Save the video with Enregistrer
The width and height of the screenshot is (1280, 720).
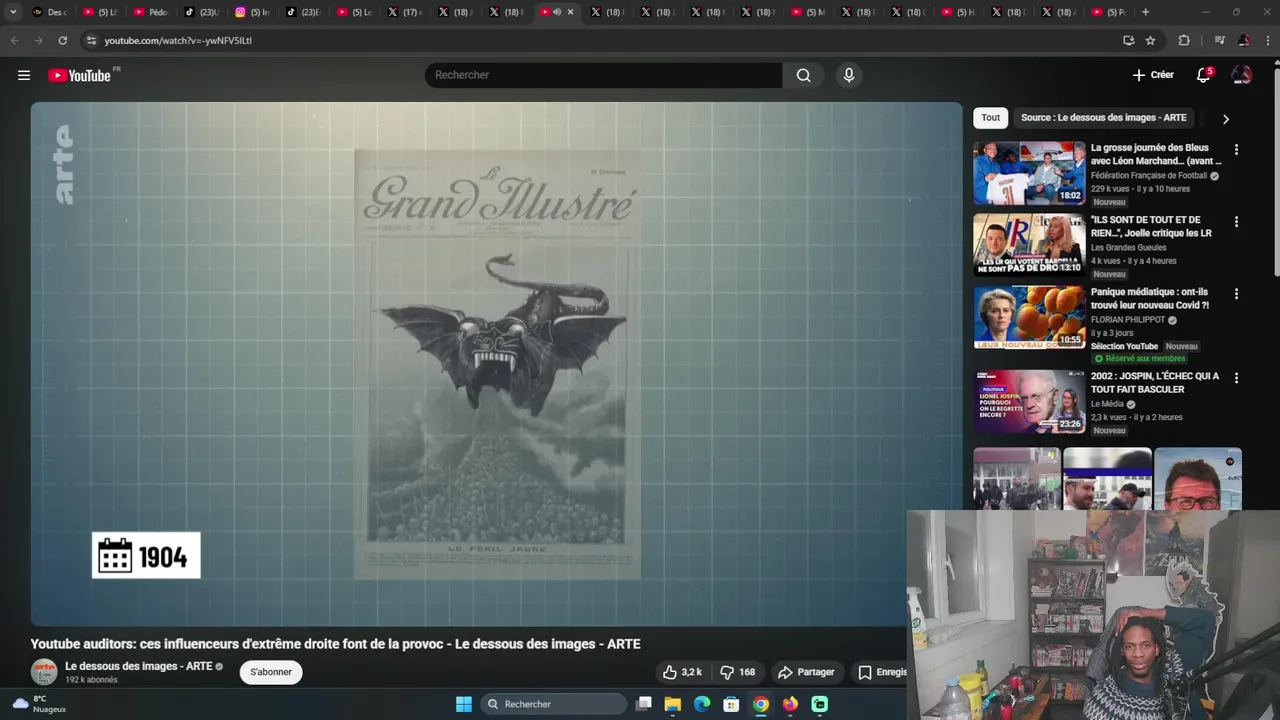[882, 672]
